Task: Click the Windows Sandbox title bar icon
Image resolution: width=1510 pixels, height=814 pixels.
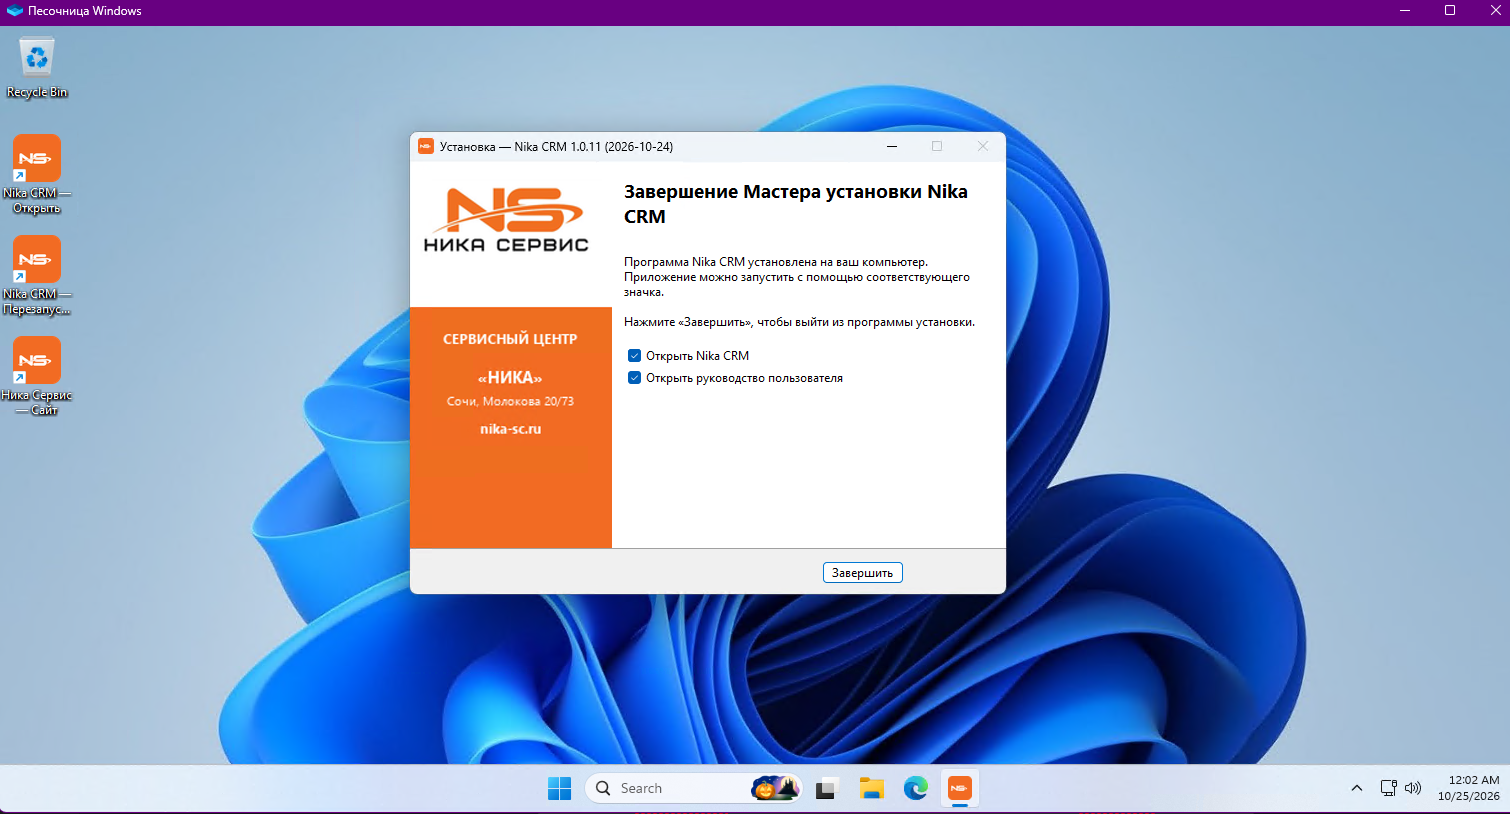Action: pos(15,11)
